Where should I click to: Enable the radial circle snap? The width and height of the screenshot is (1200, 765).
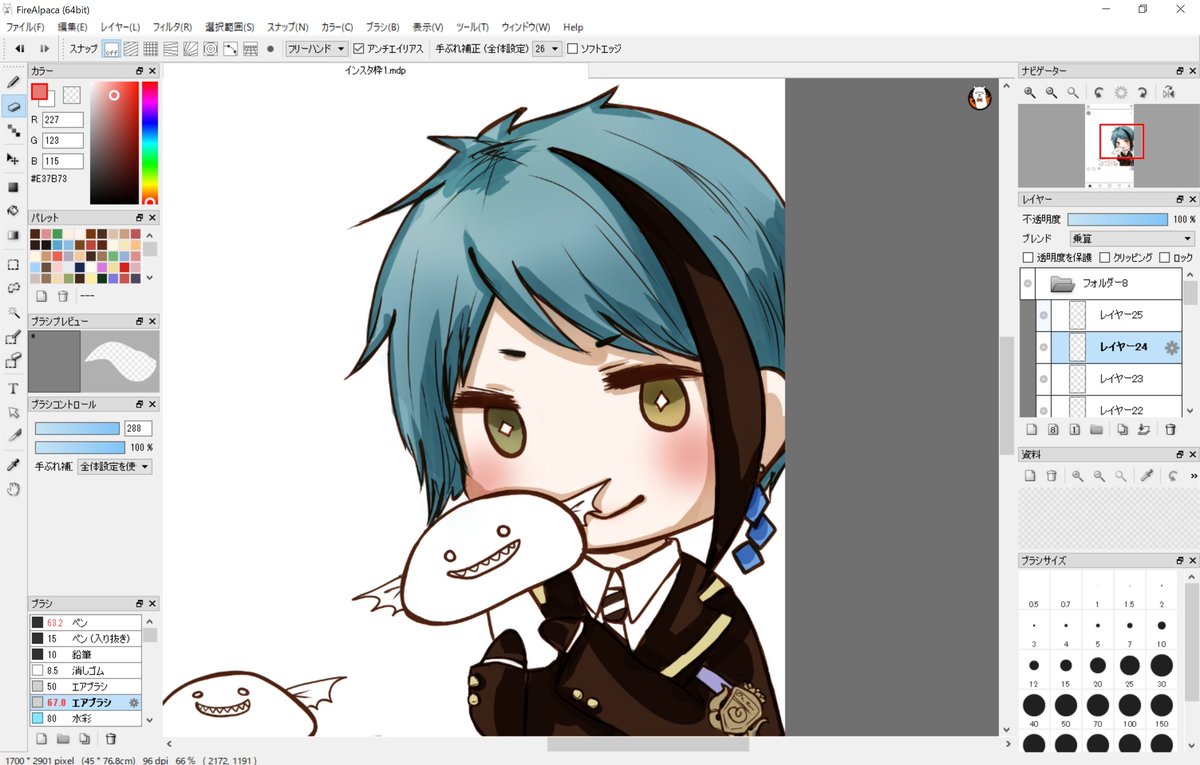click(210, 48)
